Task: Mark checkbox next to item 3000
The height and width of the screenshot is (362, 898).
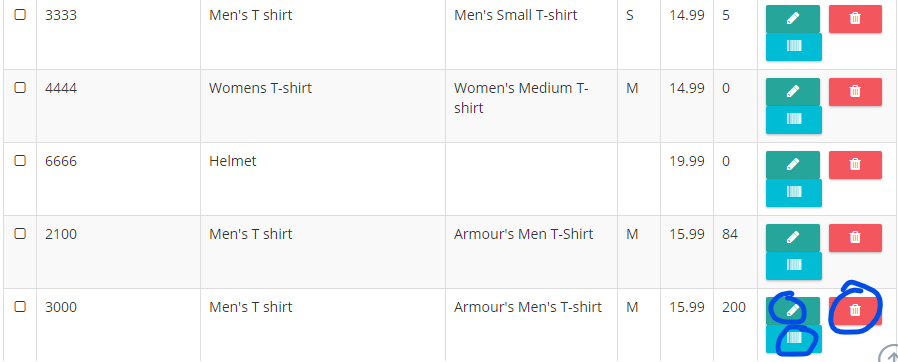Action: (20, 306)
